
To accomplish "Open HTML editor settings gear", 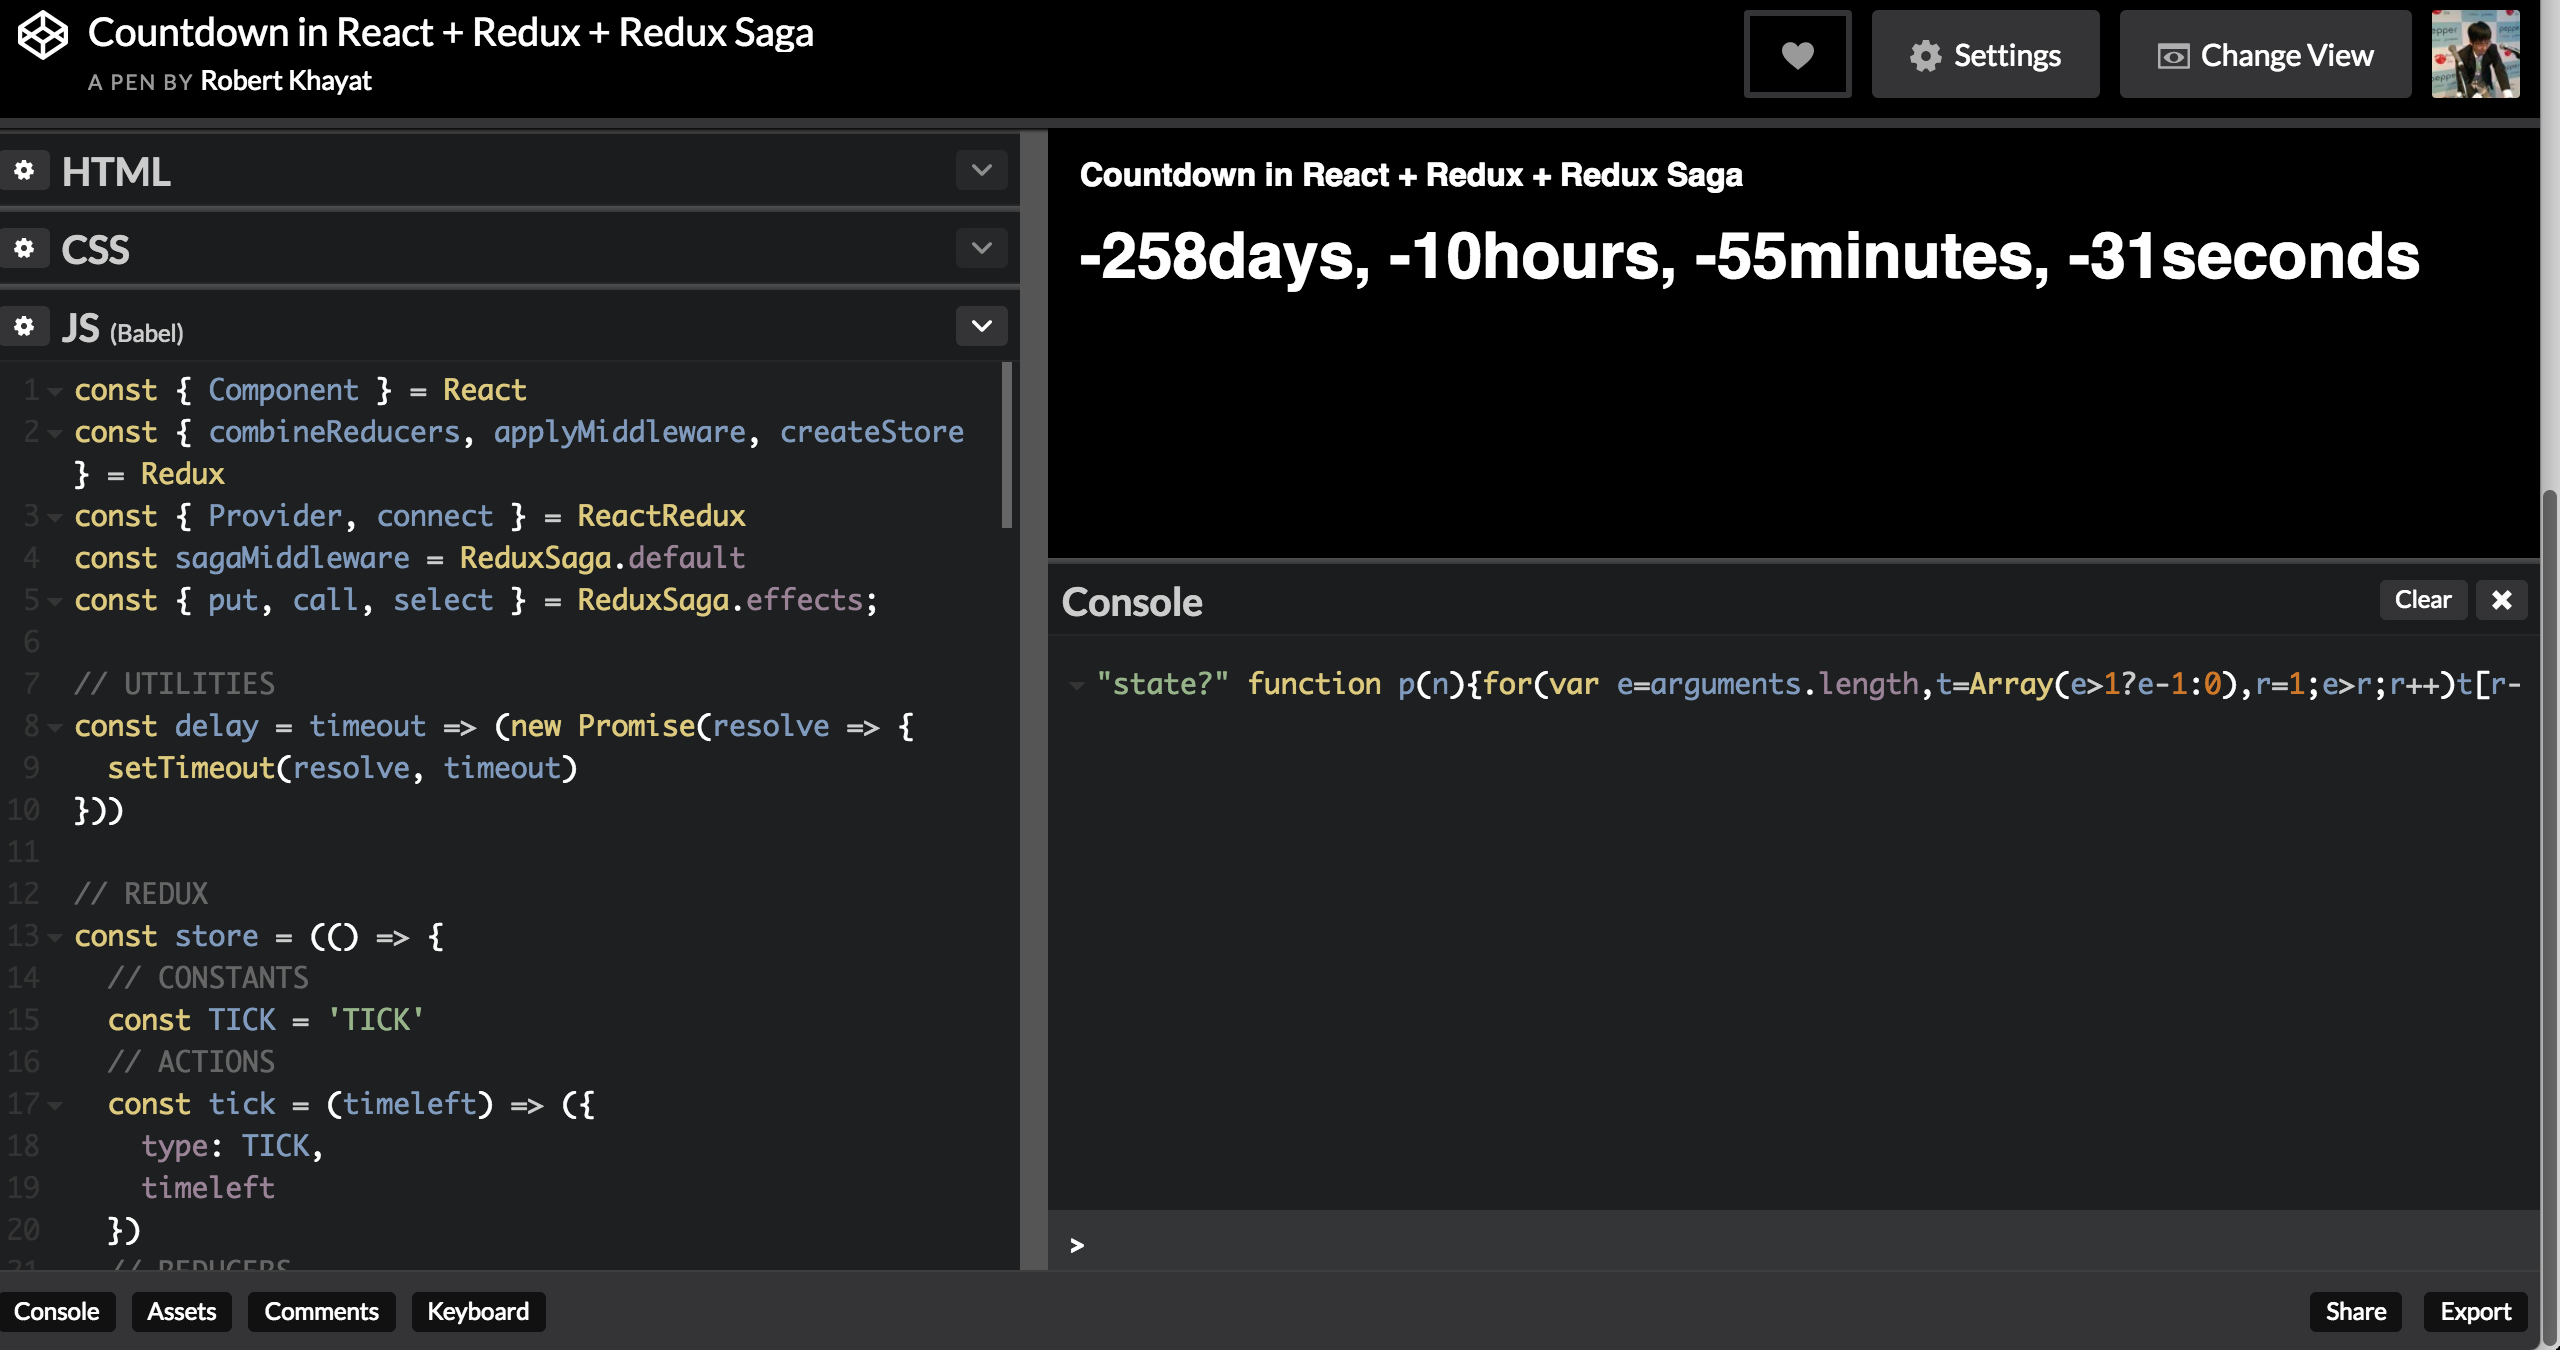I will pos(24,171).
